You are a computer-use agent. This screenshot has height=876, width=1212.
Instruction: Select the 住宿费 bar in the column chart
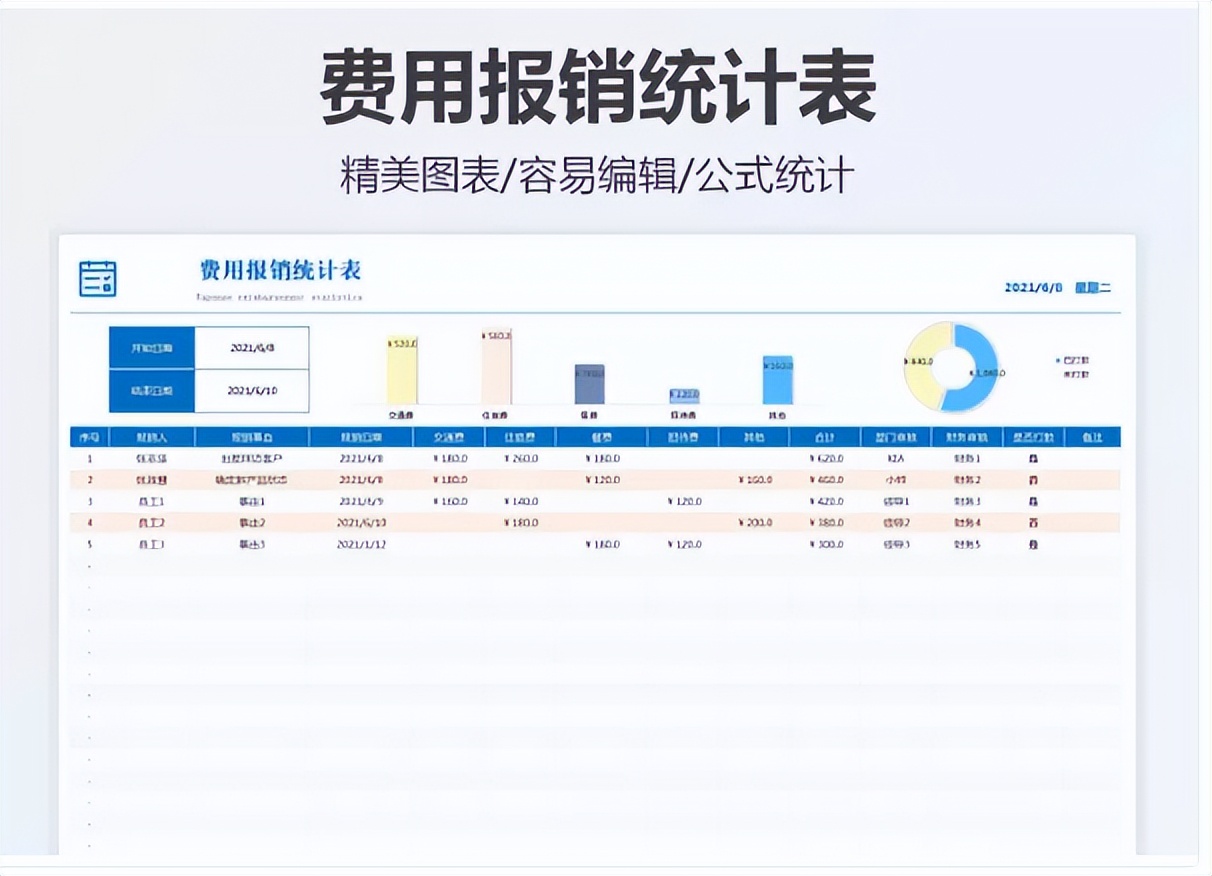[x=495, y=368]
